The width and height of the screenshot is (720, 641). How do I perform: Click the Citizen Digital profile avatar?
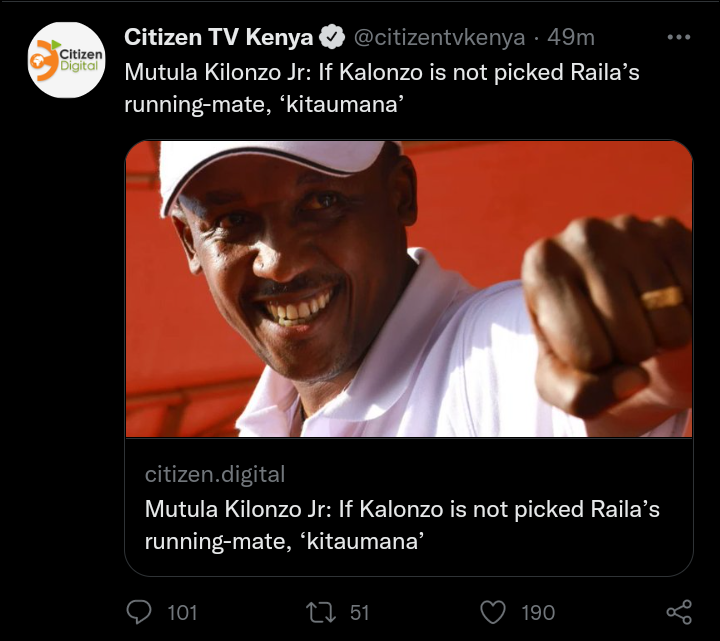coord(67,60)
